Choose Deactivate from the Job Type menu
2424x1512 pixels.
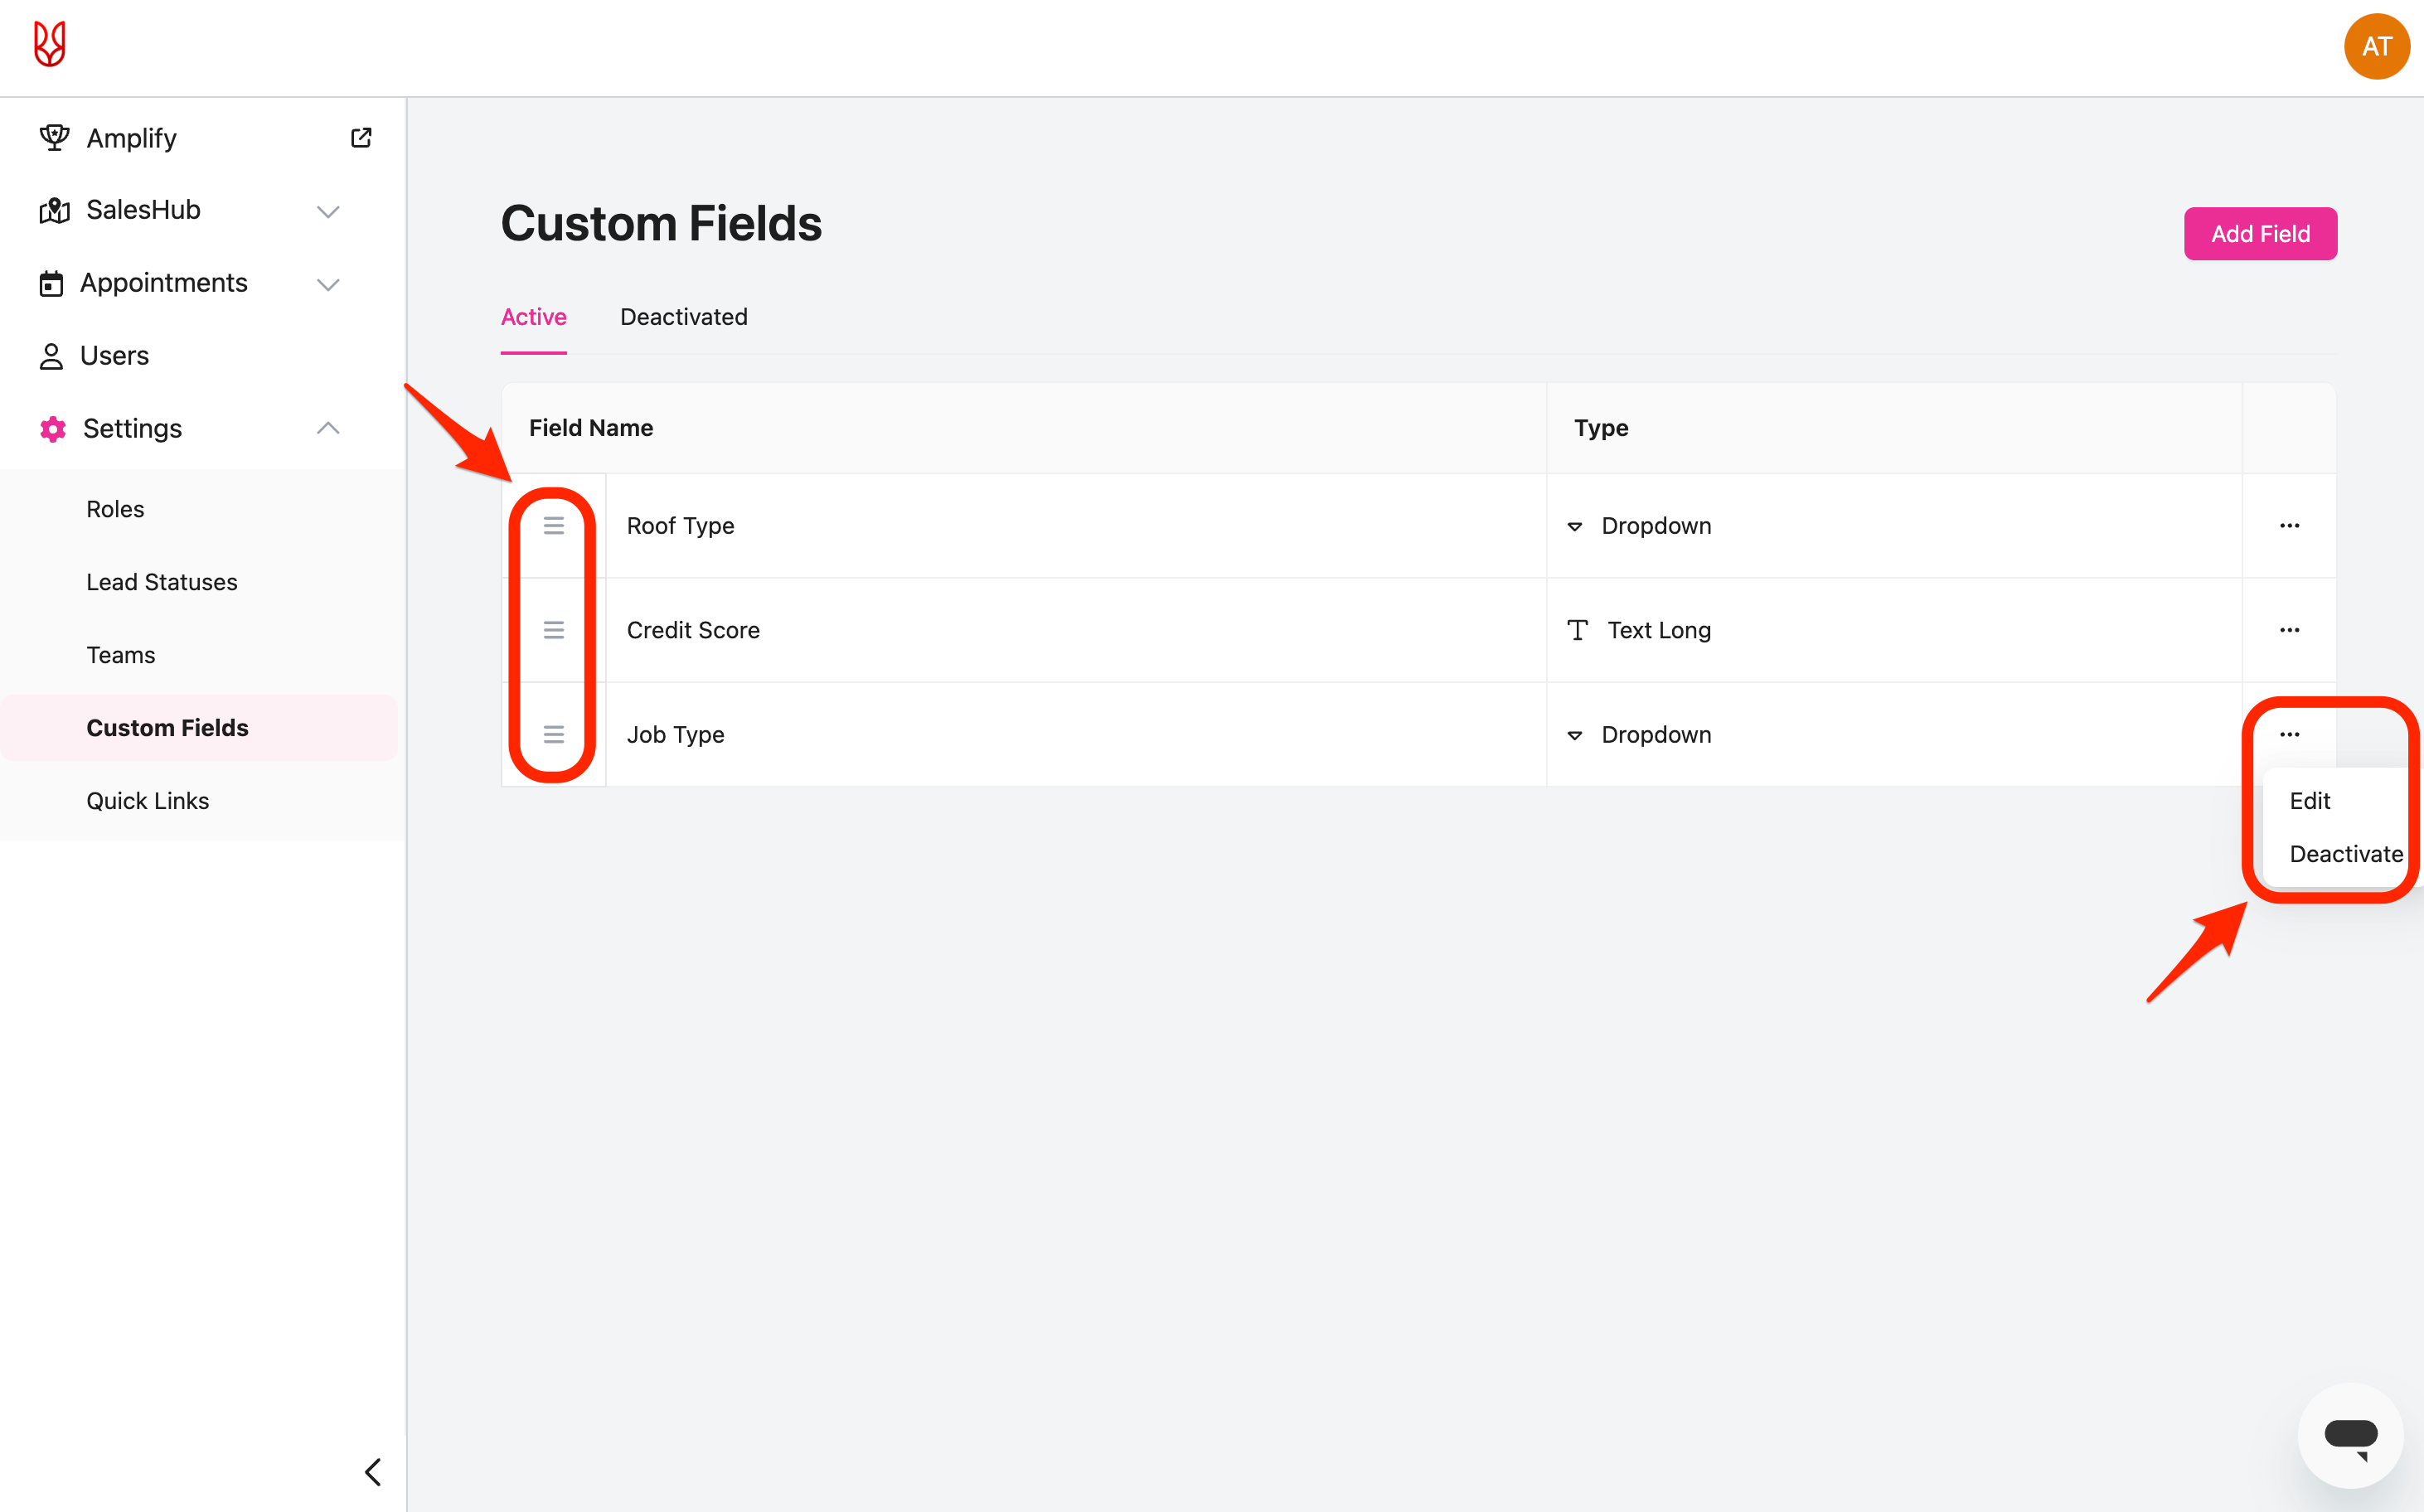(2345, 854)
